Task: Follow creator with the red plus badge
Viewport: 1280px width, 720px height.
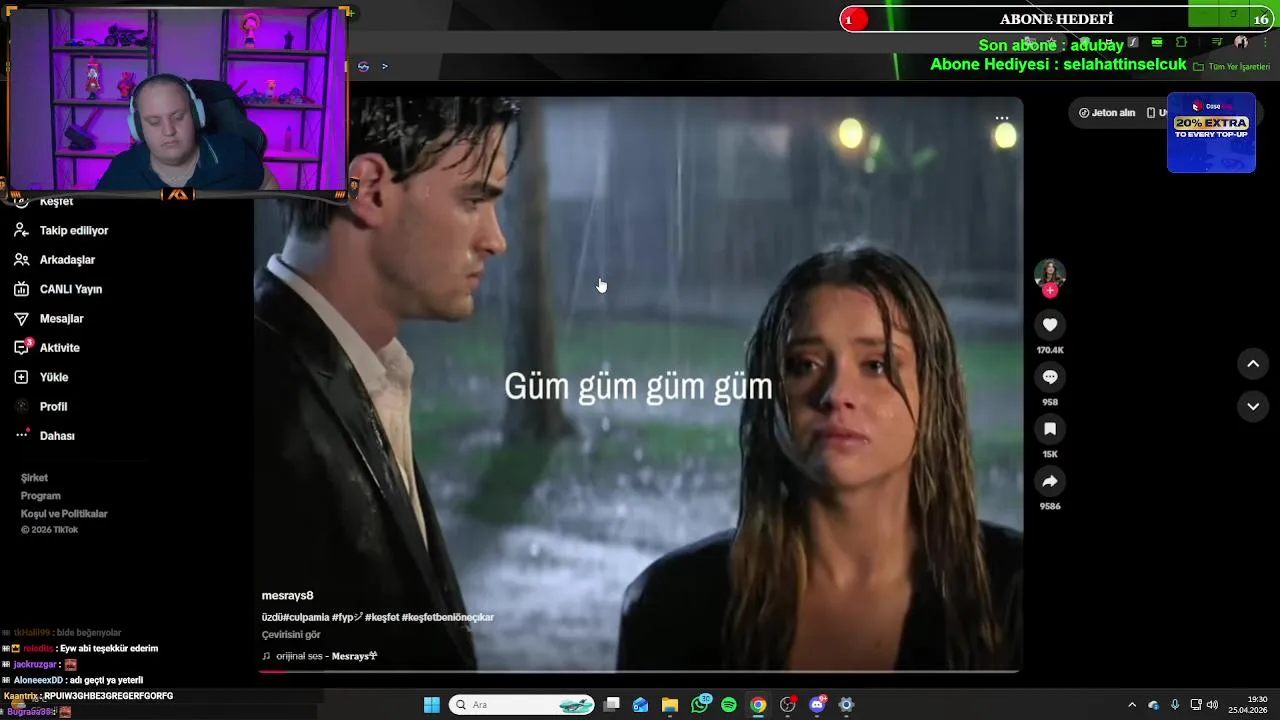Action: (x=1050, y=291)
